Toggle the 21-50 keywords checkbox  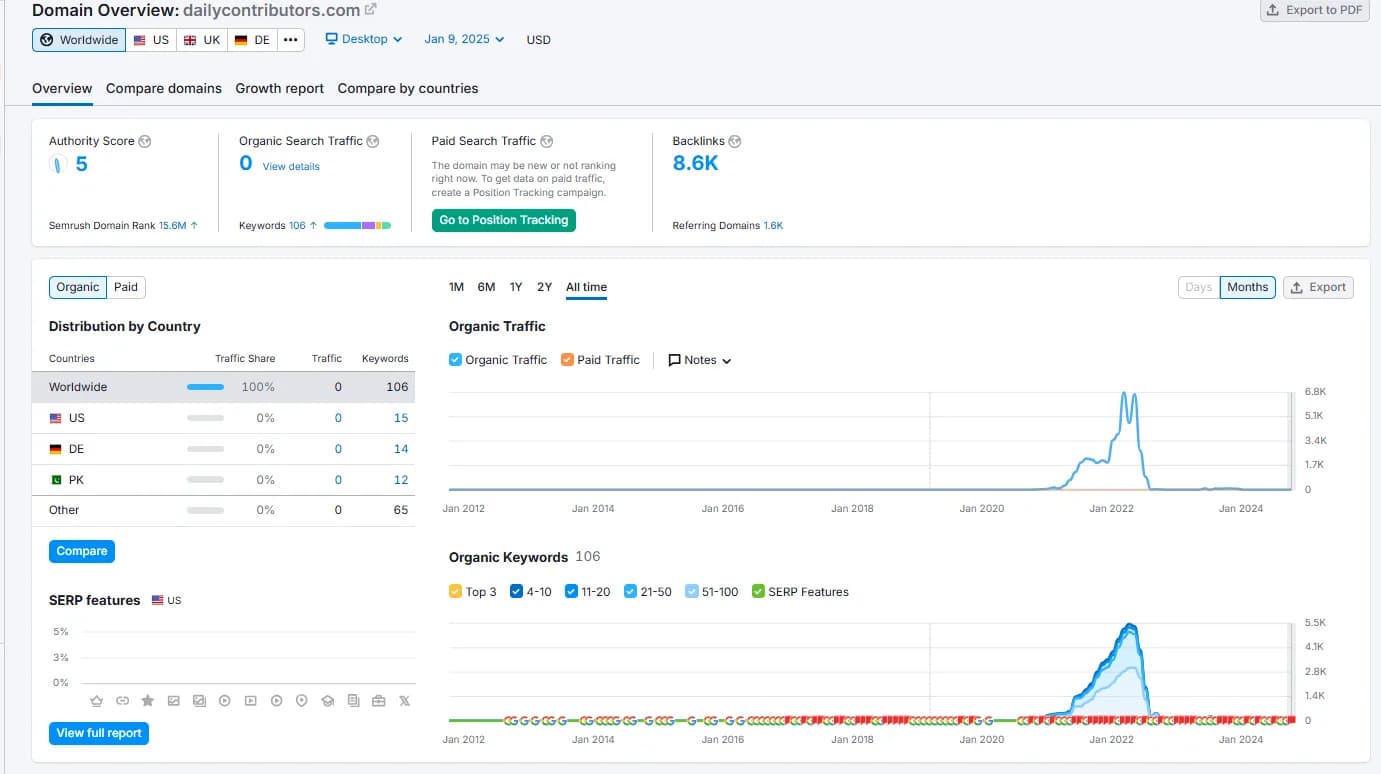(x=630, y=592)
